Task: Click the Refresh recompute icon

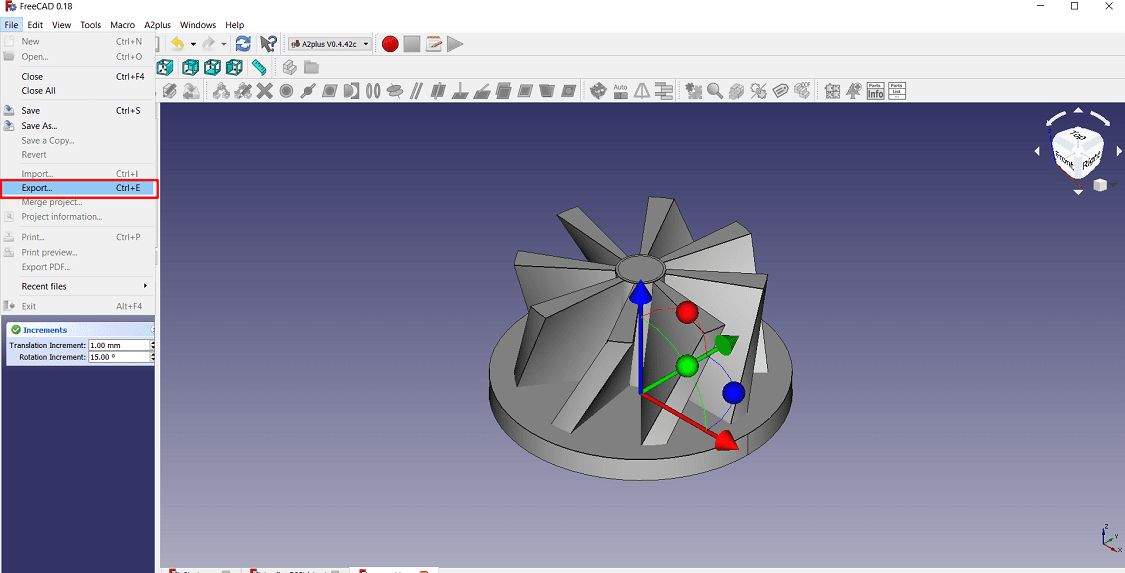Action: point(243,44)
